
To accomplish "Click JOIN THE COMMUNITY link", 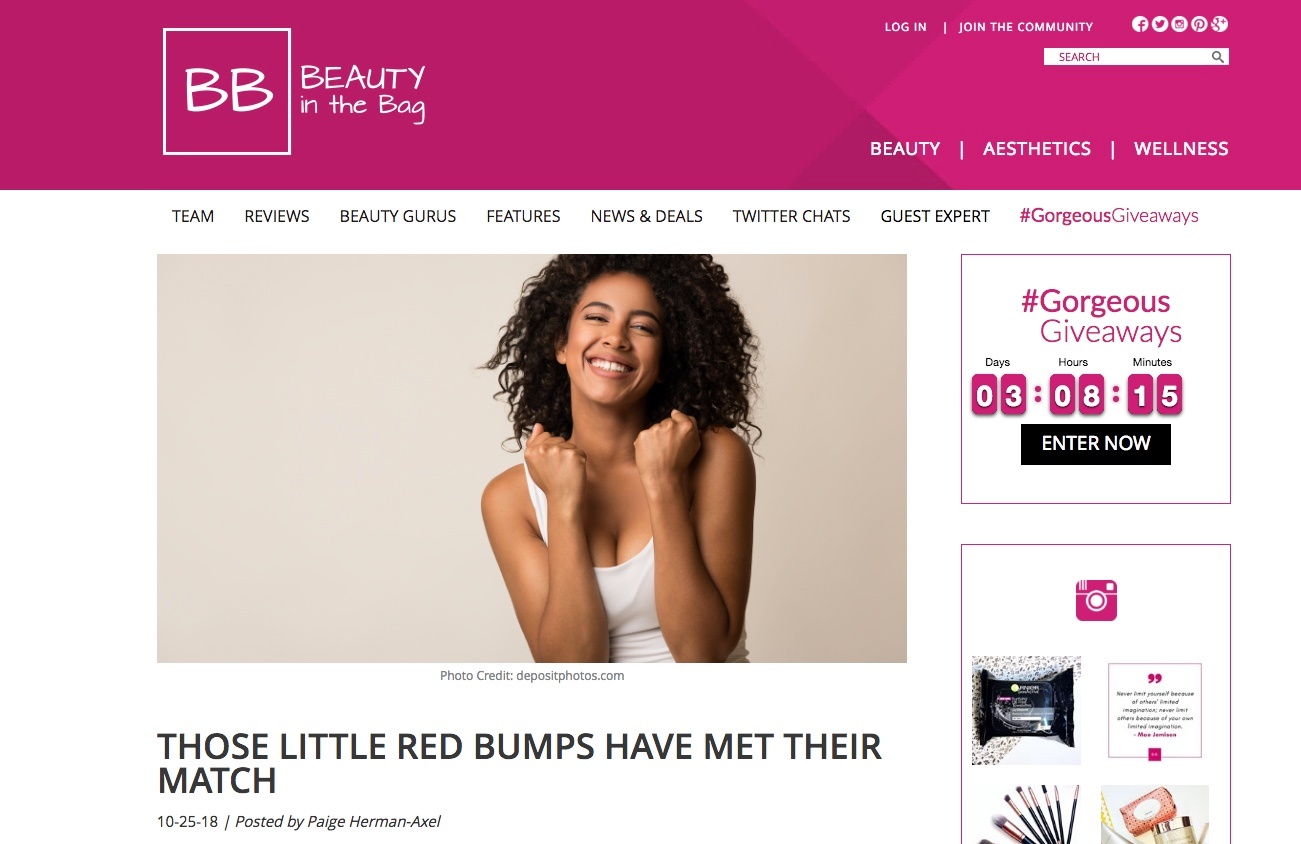I will [1026, 27].
